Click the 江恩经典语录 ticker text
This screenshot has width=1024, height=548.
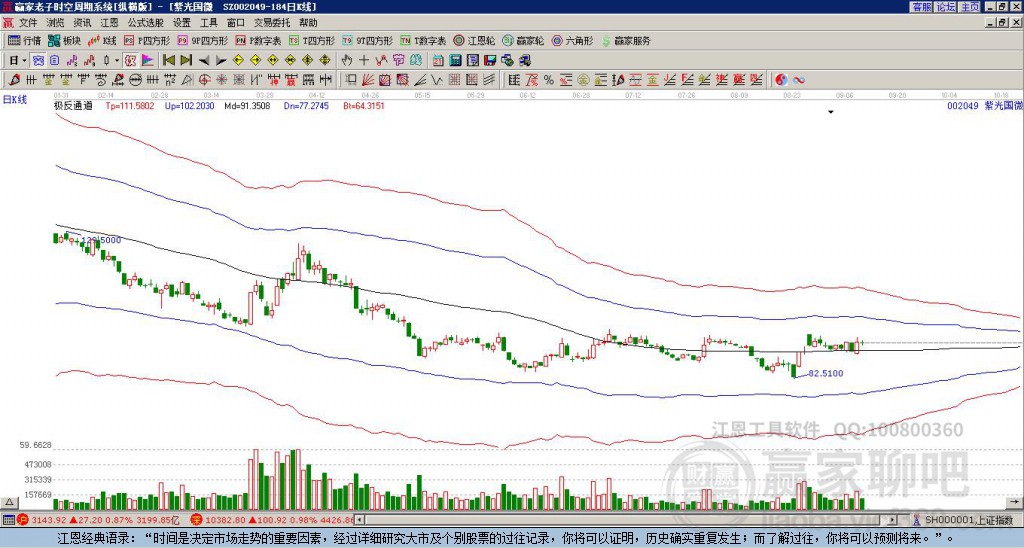pyautogui.click(x=505, y=538)
